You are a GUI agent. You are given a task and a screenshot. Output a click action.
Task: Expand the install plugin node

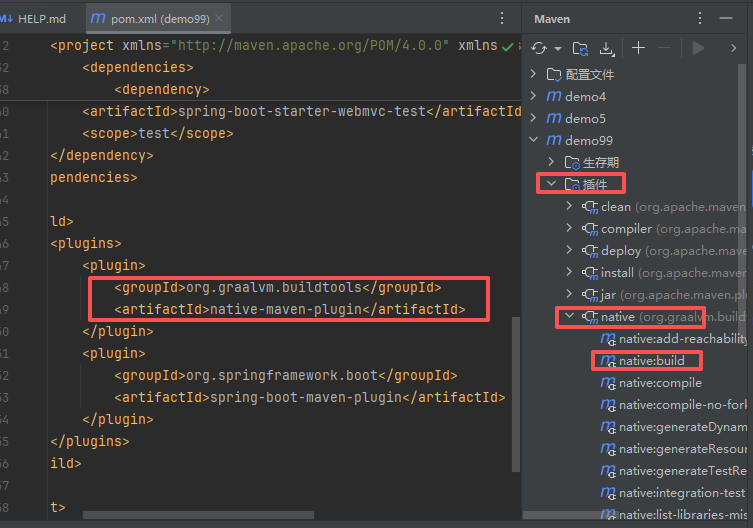tap(569, 272)
